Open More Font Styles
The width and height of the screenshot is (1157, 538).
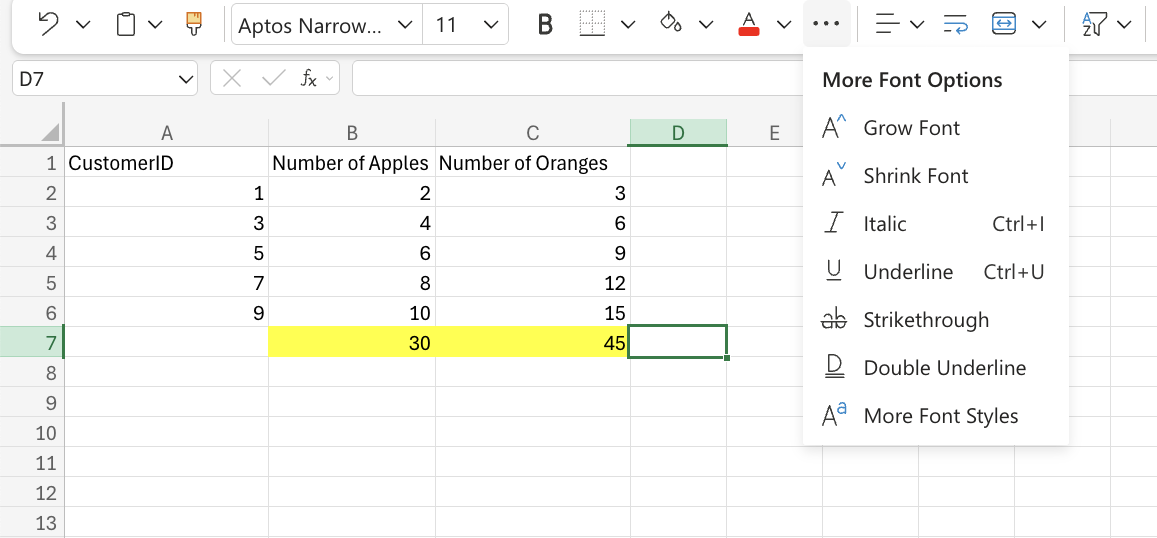936,415
